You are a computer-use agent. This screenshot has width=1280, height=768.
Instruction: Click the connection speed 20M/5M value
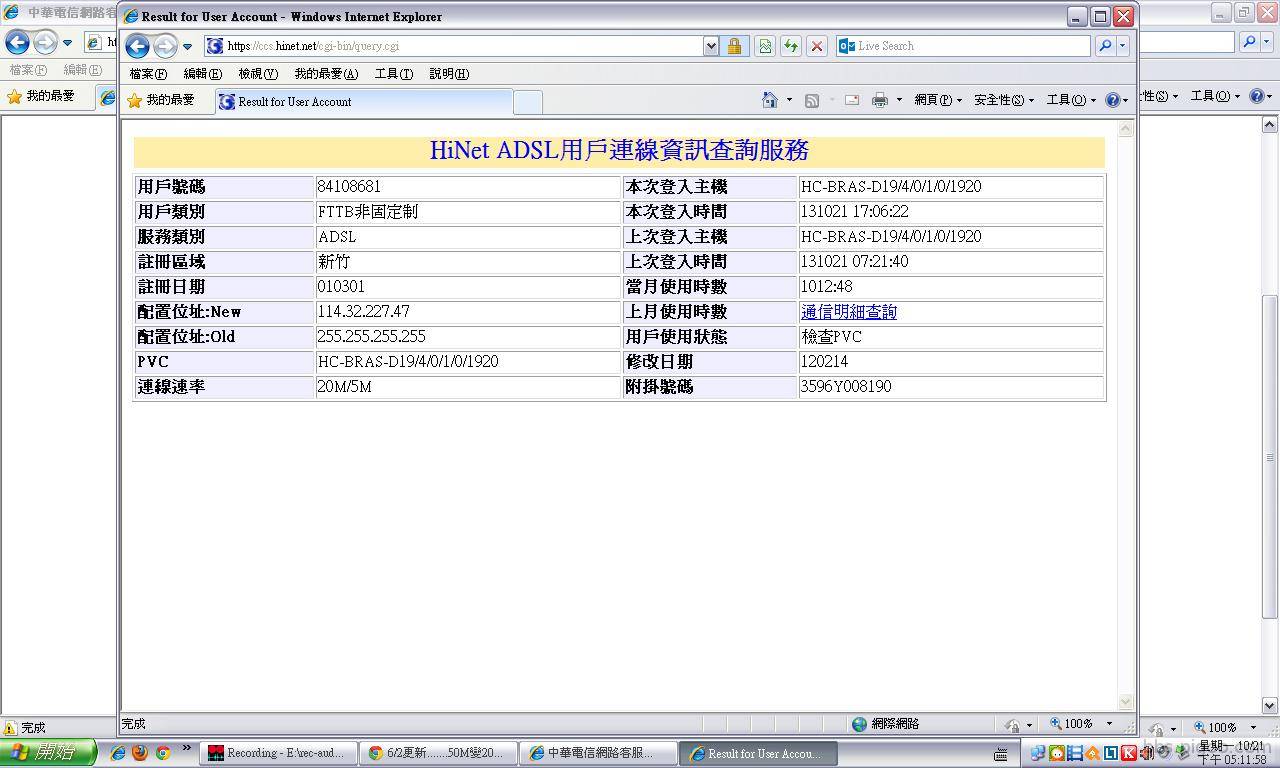click(344, 387)
